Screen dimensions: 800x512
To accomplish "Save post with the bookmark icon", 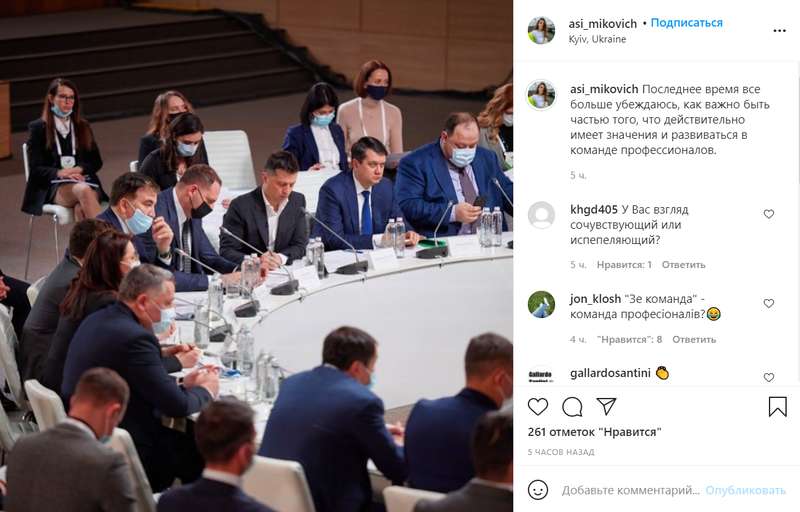I will pyautogui.click(x=778, y=407).
